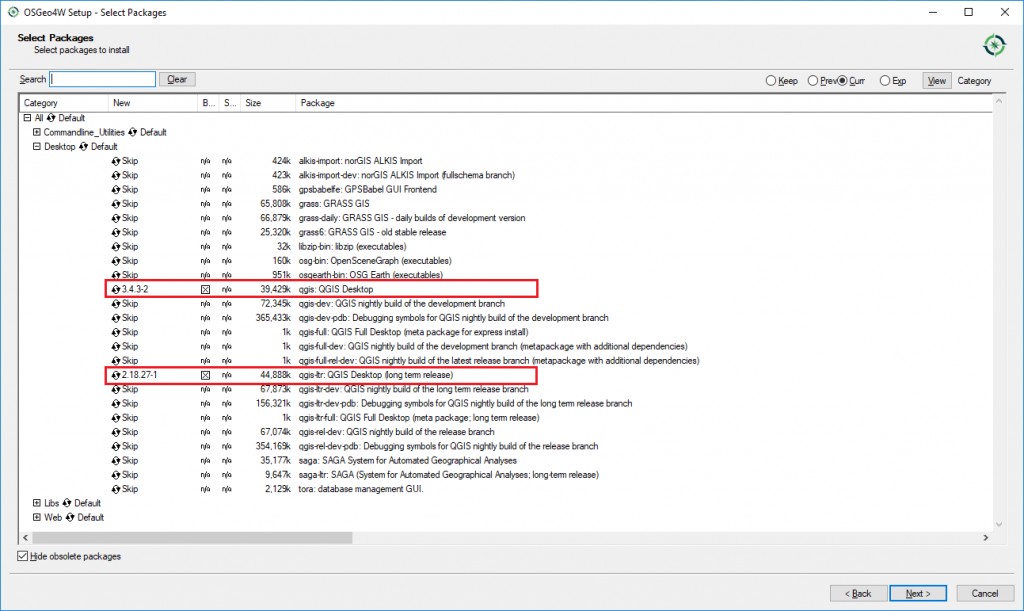Viewport: 1024px width, 611px height.
Task: Click cycle icon for alkis-import-dev package
Action: tap(116, 176)
